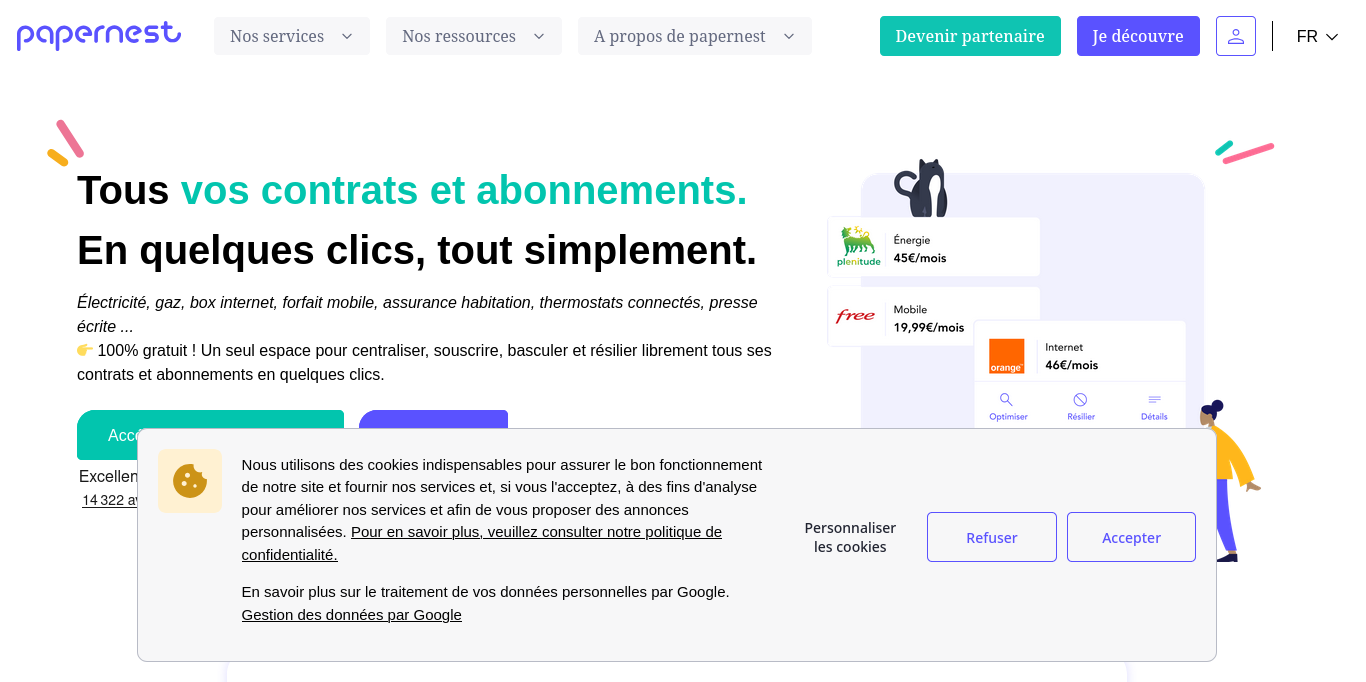Image resolution: width=1366 pixels, height=682 pixels.
Task: Click the user account icon
Action: [1236, 35]
